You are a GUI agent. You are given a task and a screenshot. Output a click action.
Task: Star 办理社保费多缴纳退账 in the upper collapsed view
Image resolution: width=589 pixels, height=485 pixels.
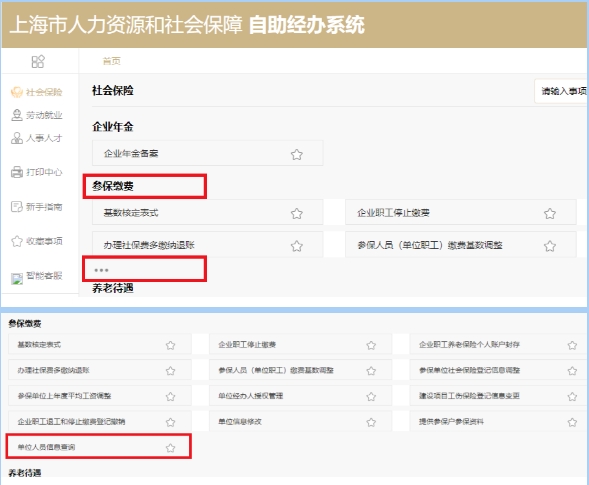[297, 246]
